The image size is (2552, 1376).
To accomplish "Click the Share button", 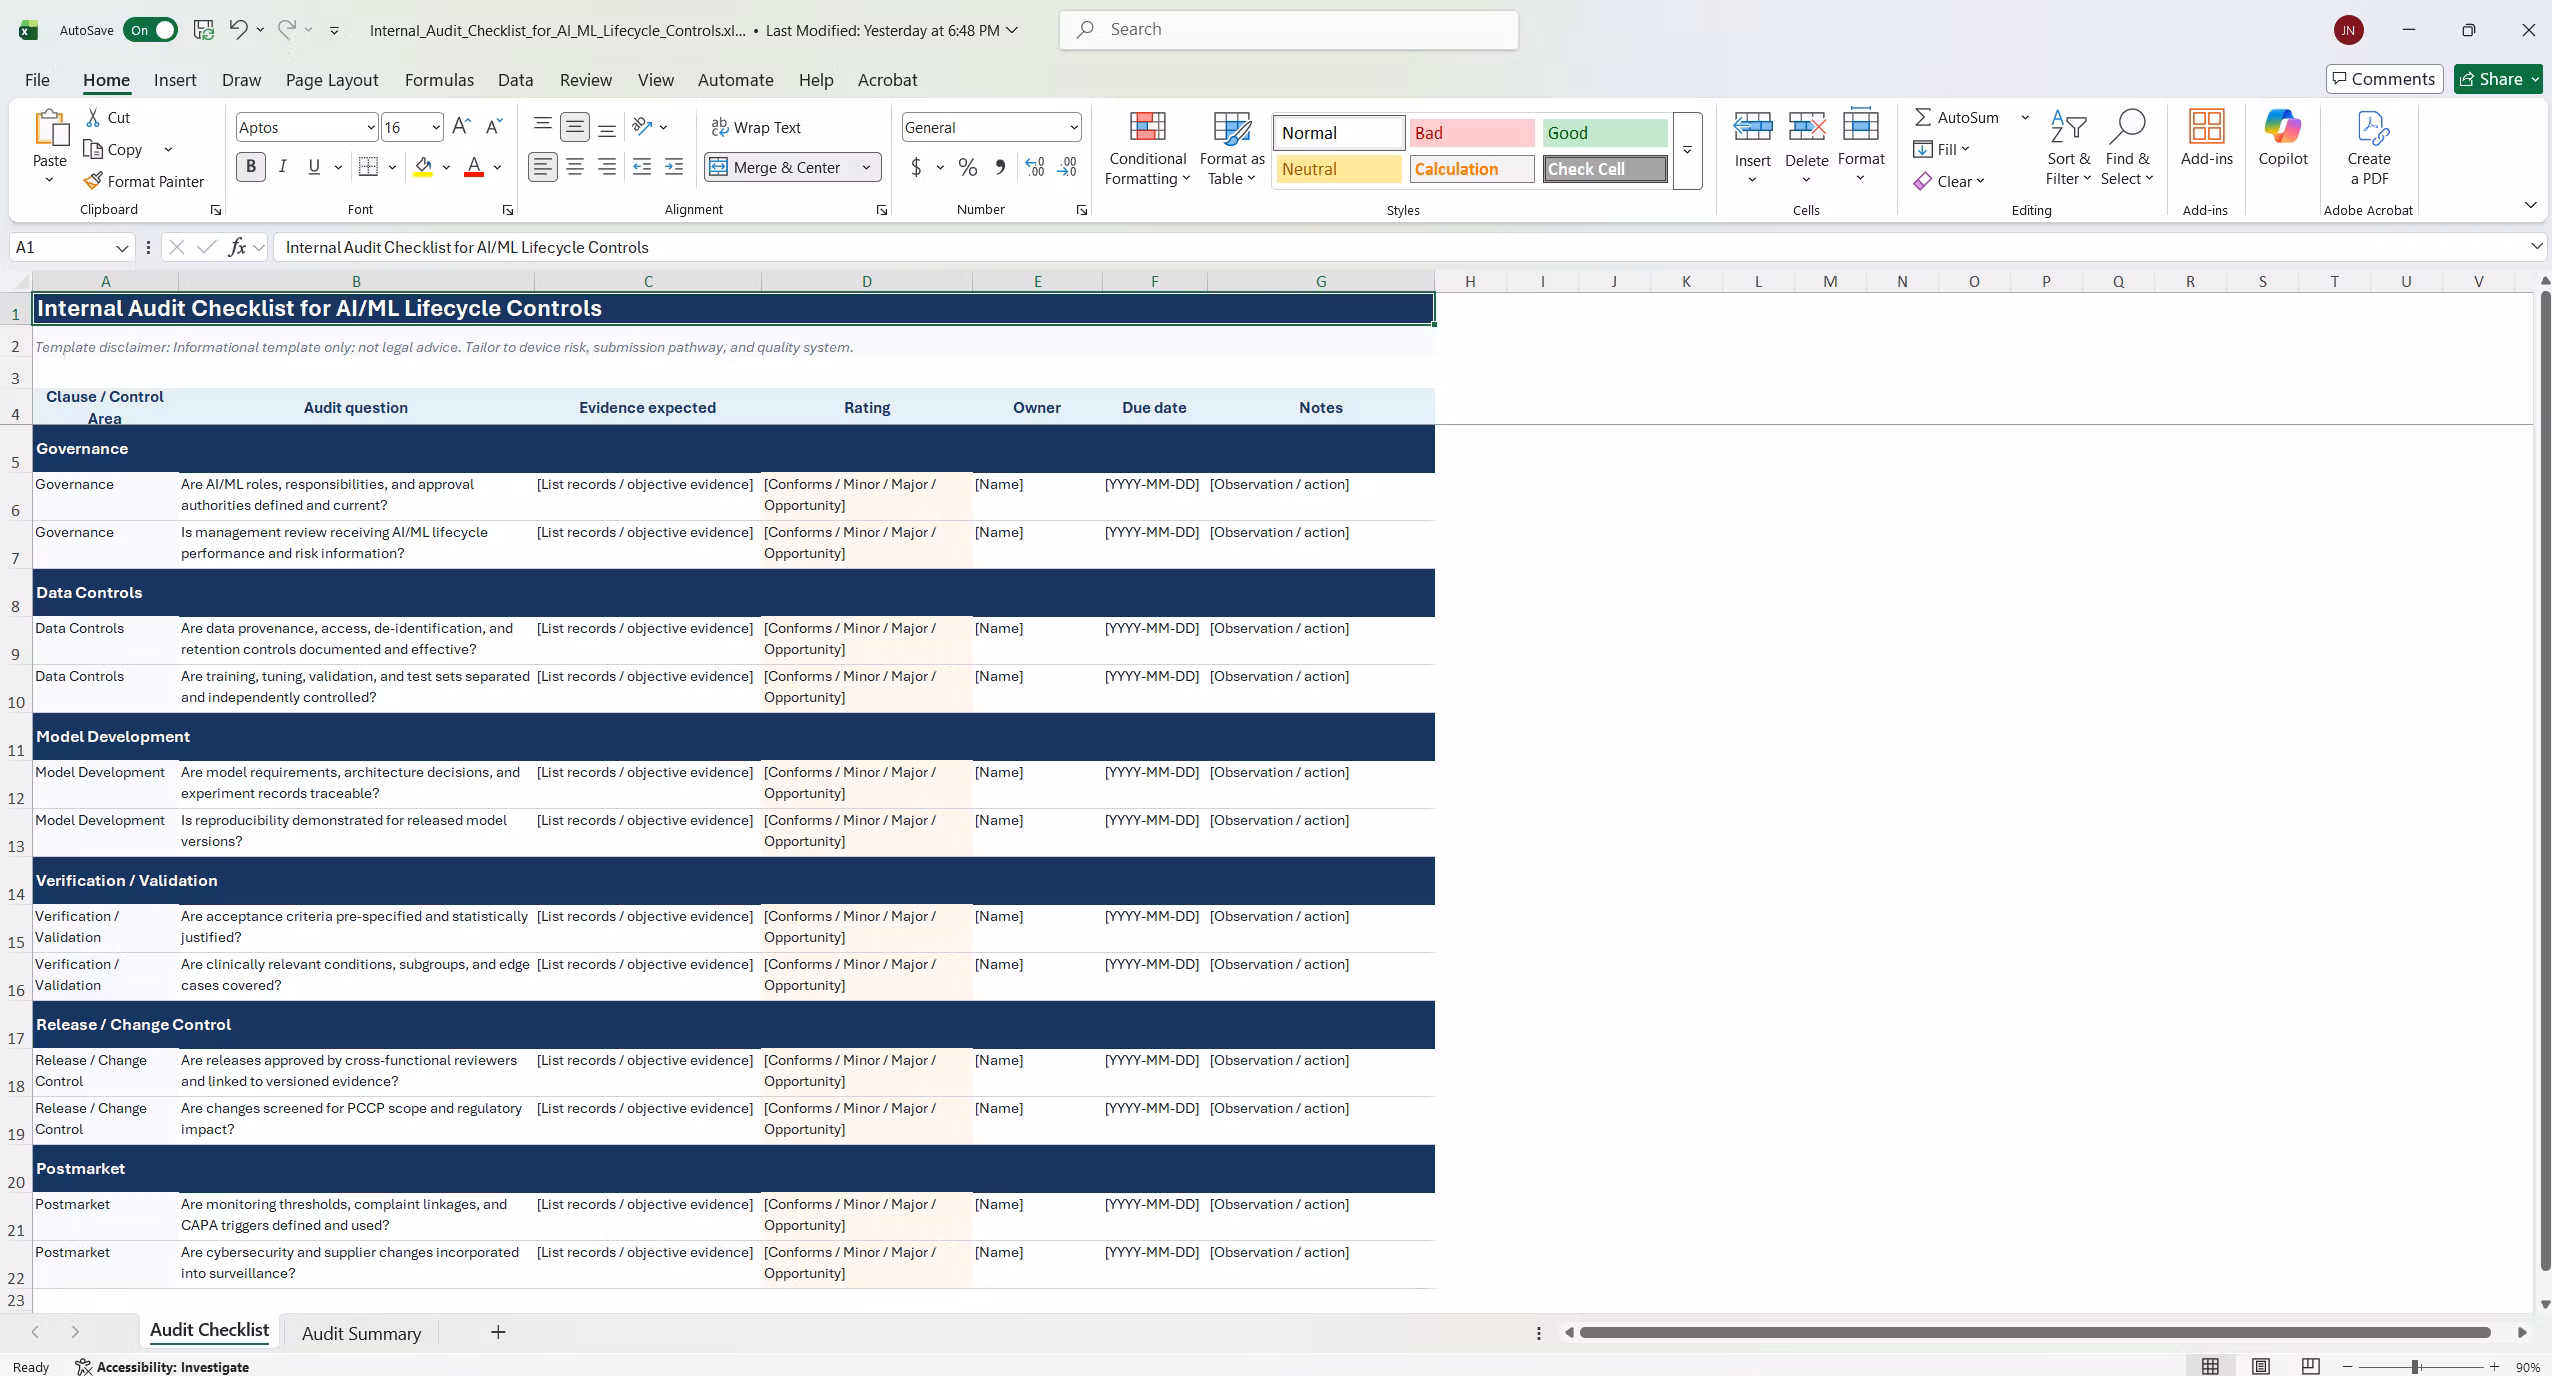I will [x=2497, y=79].
